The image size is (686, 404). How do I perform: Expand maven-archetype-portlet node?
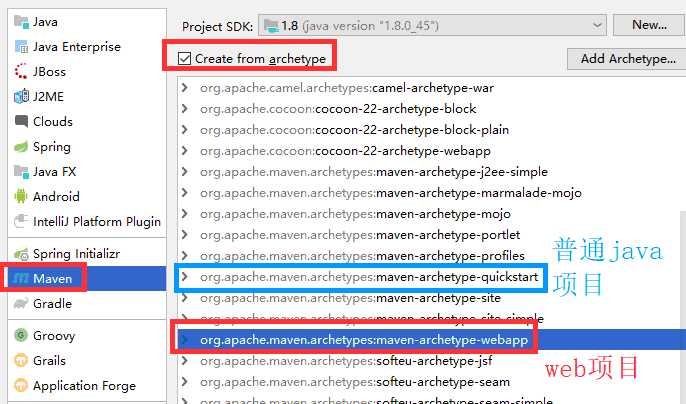[x=185, y=235]
